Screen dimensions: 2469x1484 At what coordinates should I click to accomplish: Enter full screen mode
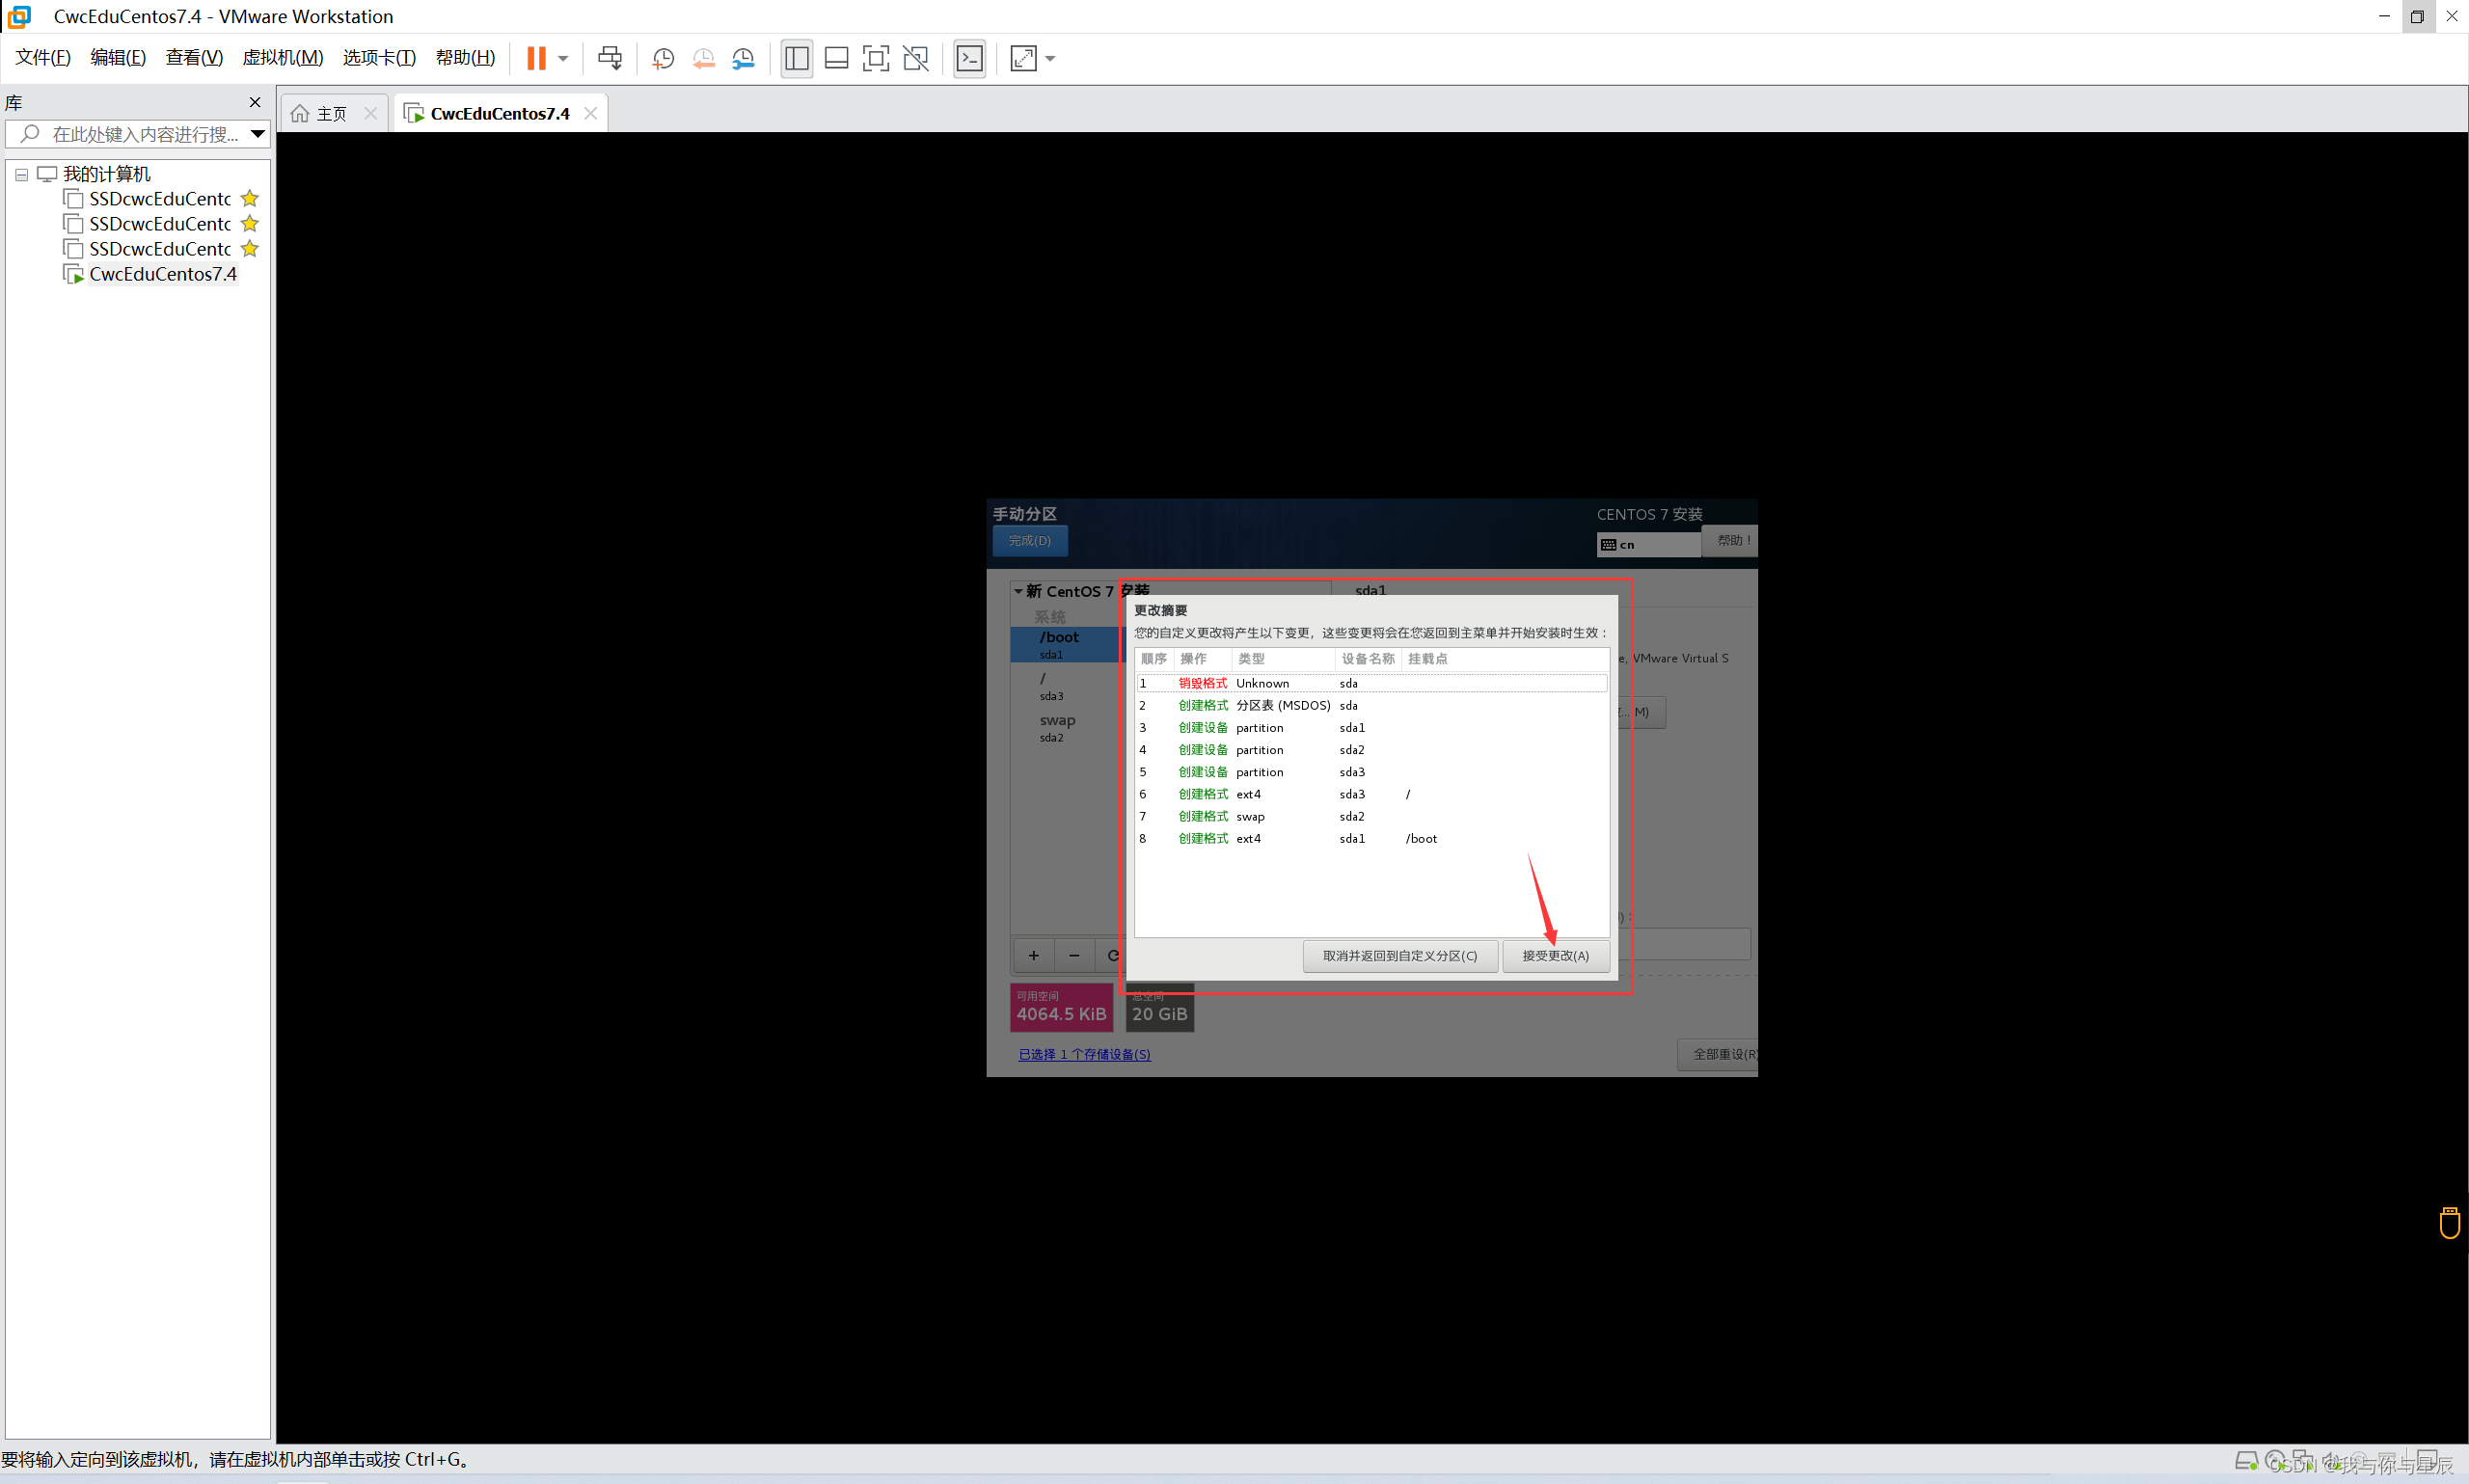point(875,58)
